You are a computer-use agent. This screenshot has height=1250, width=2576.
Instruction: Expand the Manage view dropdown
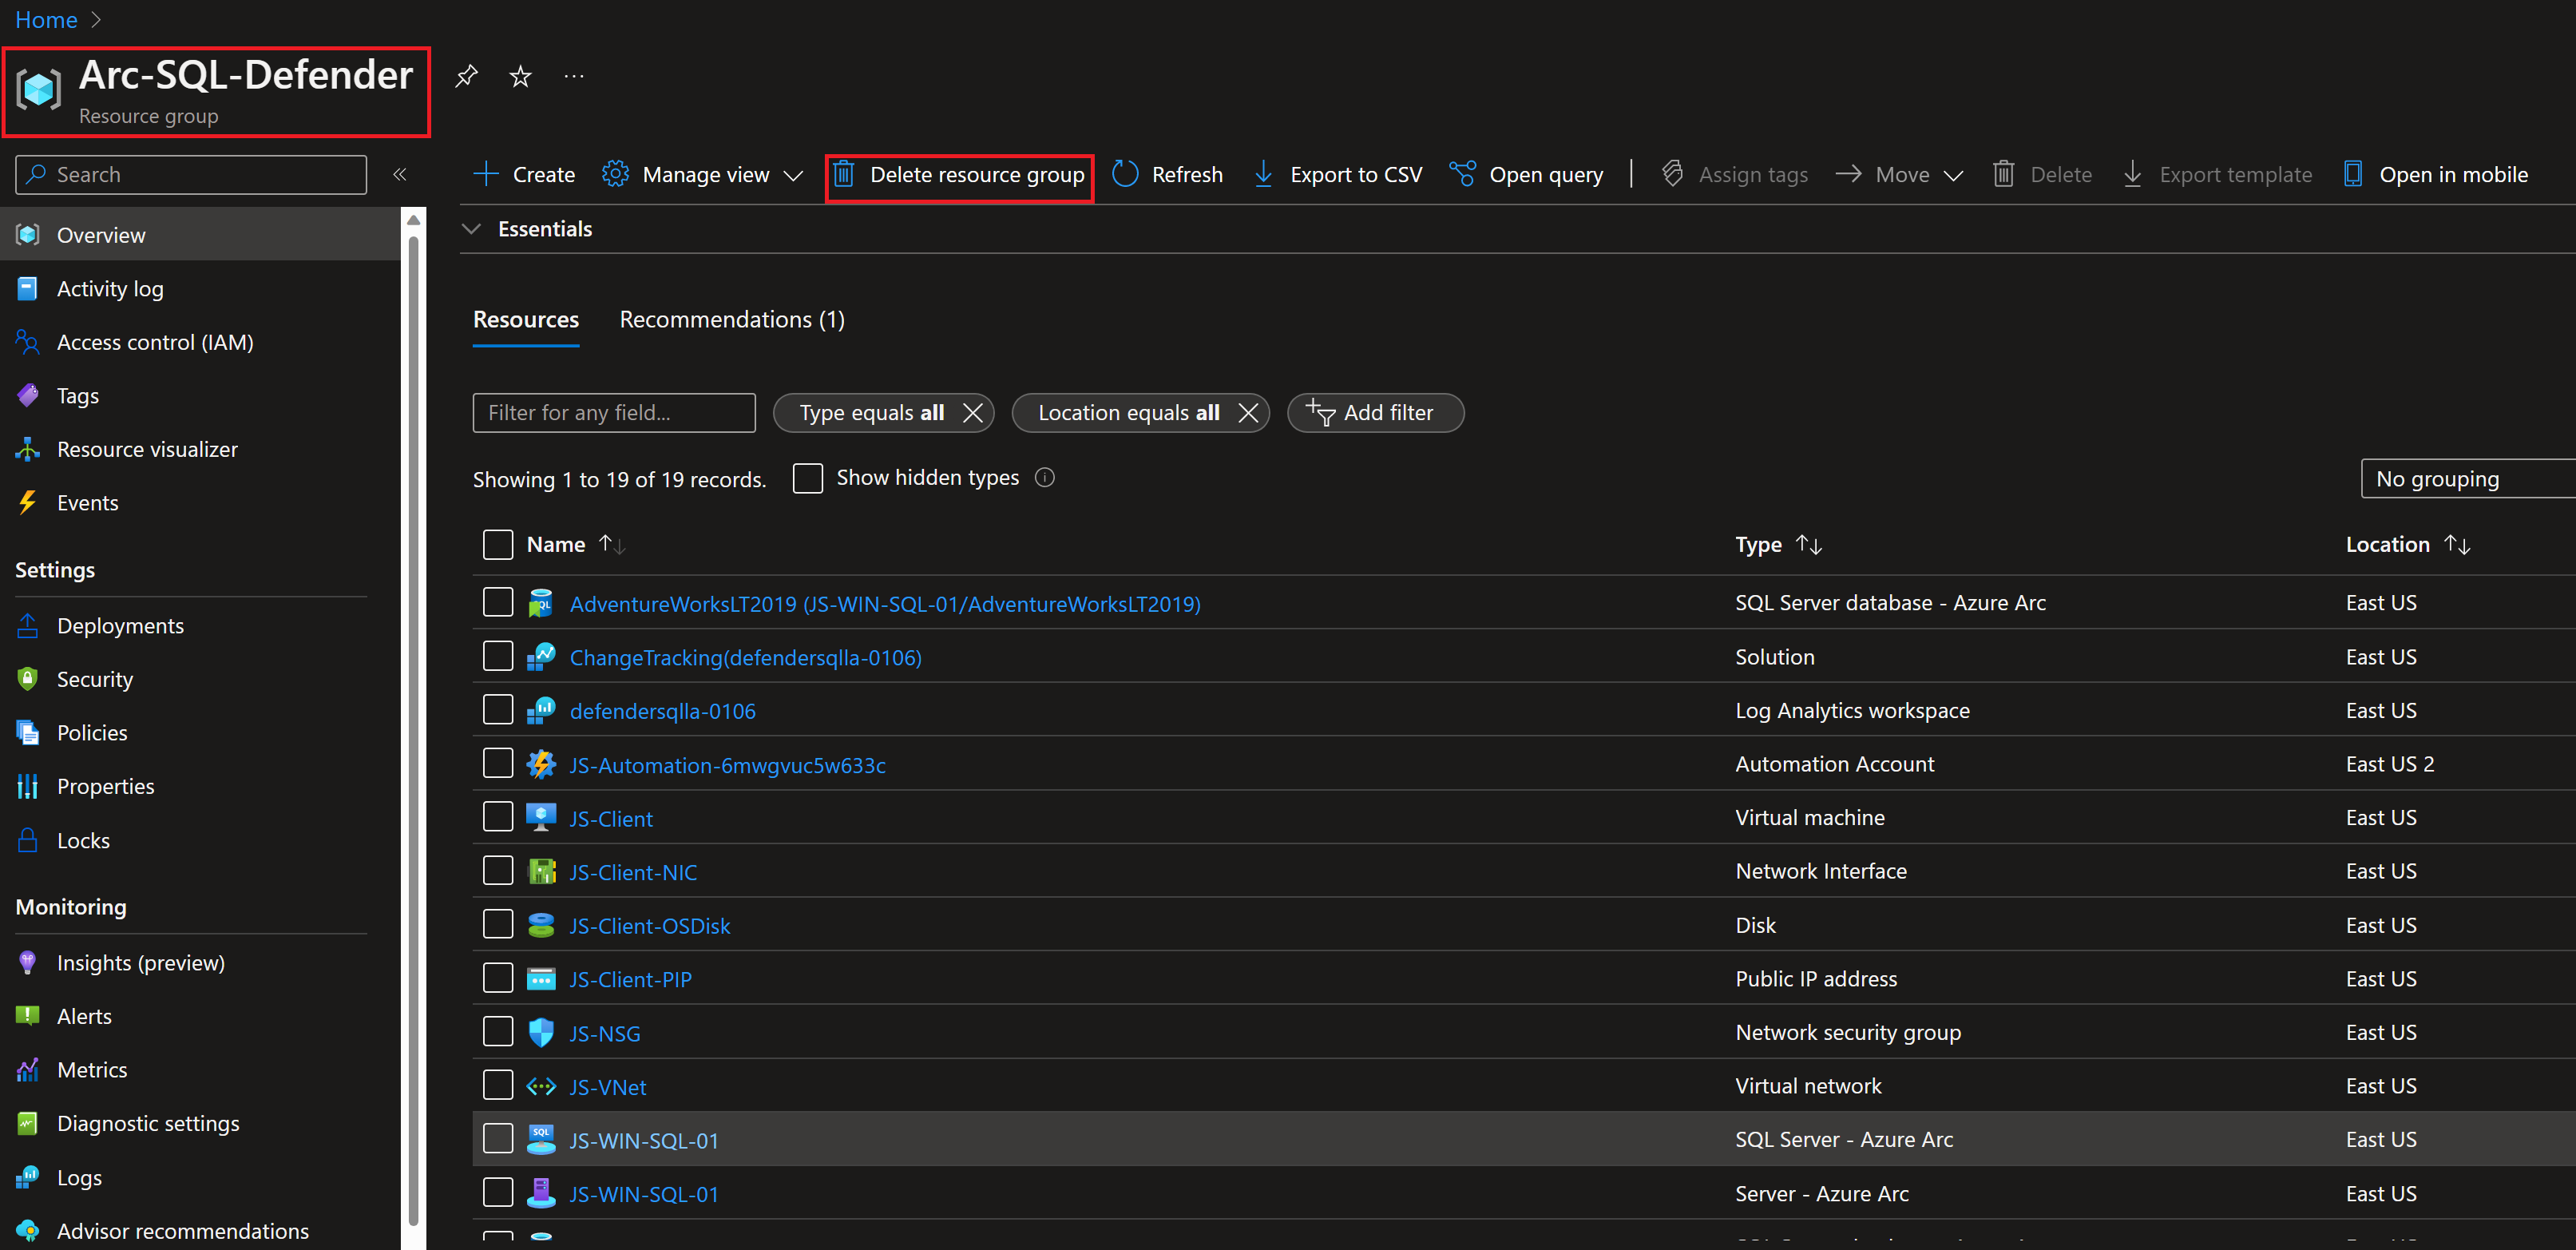702,174
